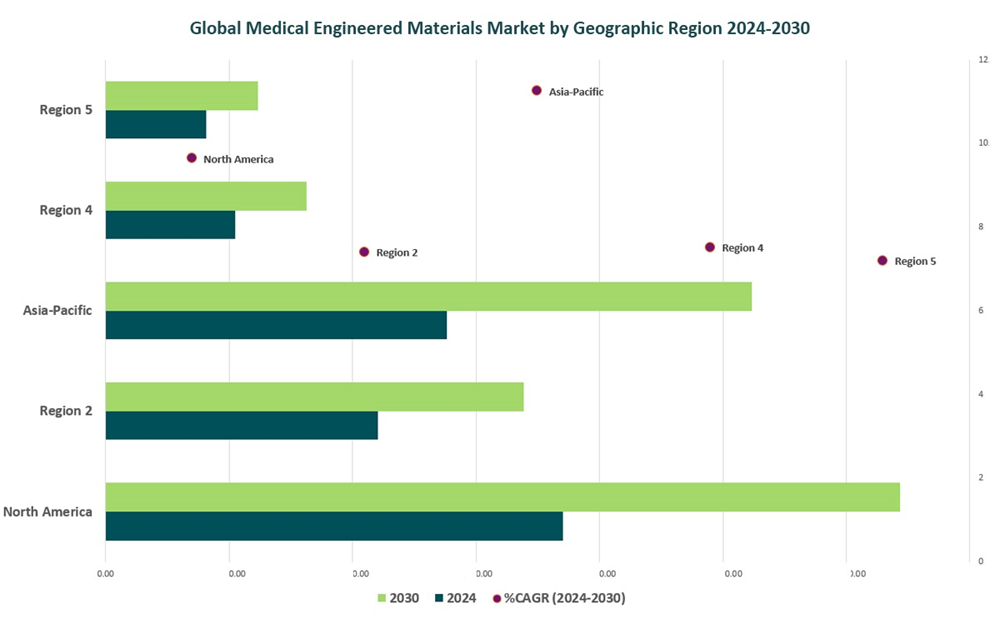Click the value 12 on the right axis
Screen dimensions: 1000x629
[x=983, y=60]
